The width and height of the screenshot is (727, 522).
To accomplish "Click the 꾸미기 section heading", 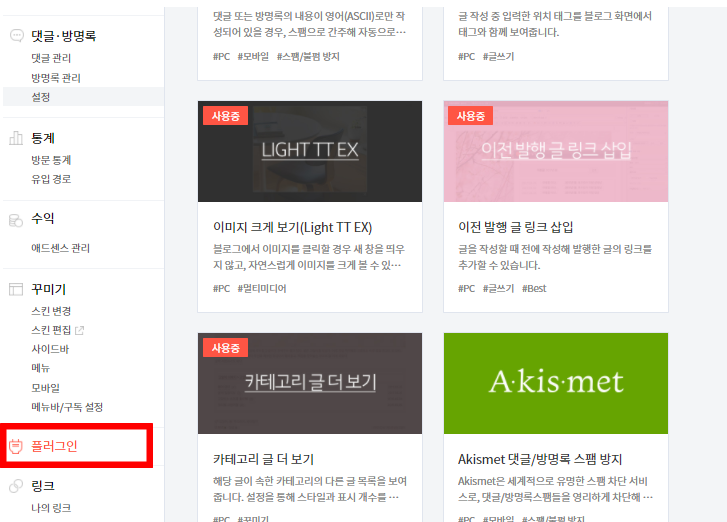I will coord(48,289).
